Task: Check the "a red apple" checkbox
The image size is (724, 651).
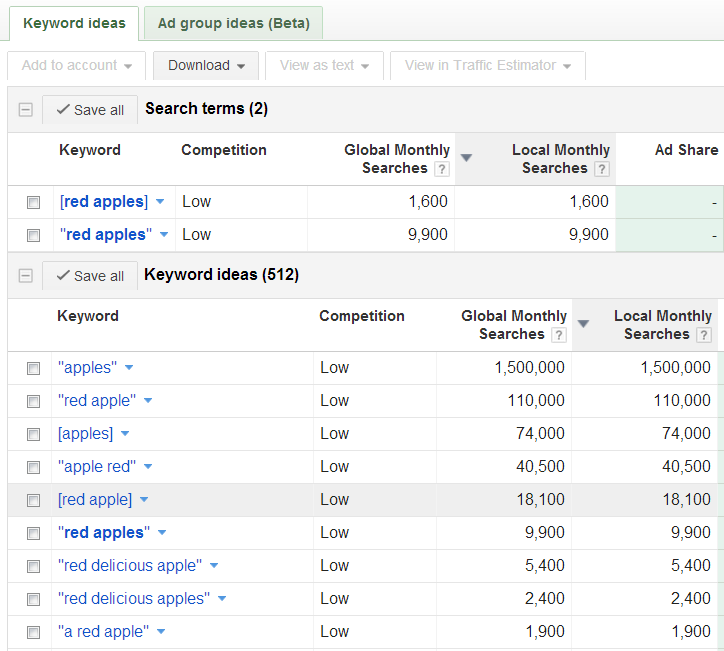Action: pos(33,632)
